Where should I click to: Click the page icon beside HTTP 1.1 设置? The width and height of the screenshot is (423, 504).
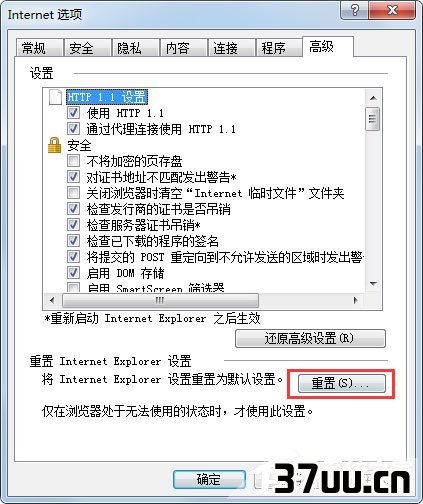(x=55, y=97)
